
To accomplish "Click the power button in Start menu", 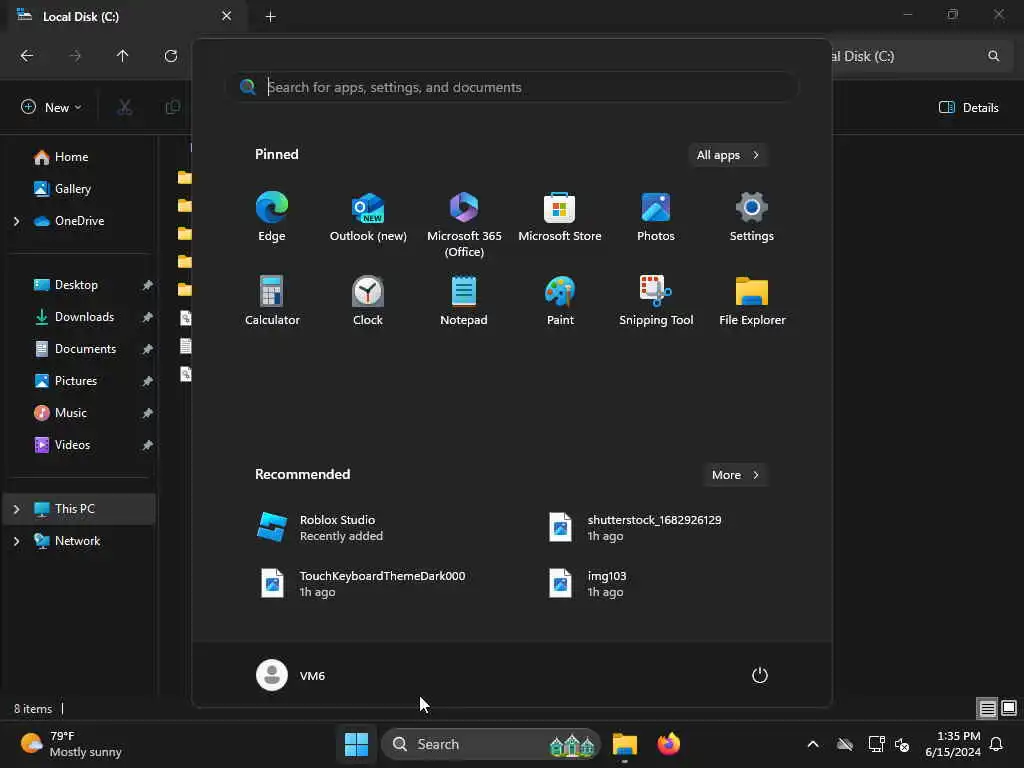I will 760,675.
